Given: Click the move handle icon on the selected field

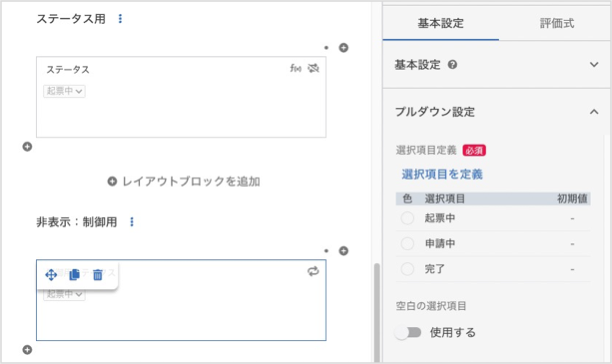Looking at the screenshot, I should (x=51, y=275).
